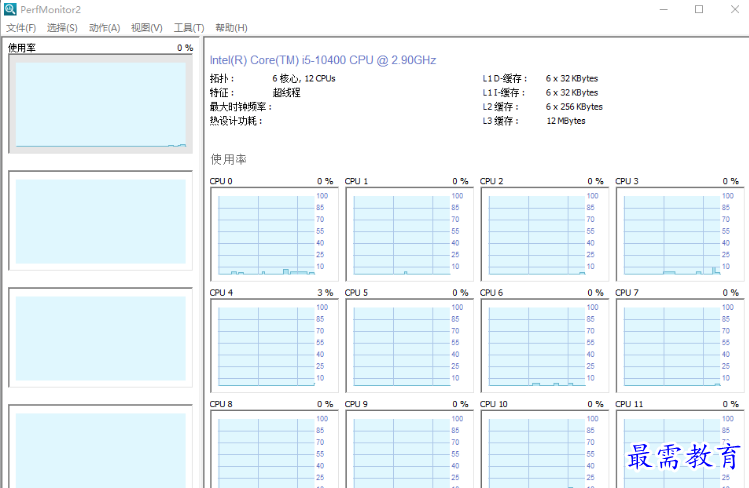Open the 选择(S) menu
The height and width of the screenshot is (488, 749).
[63, 28]
